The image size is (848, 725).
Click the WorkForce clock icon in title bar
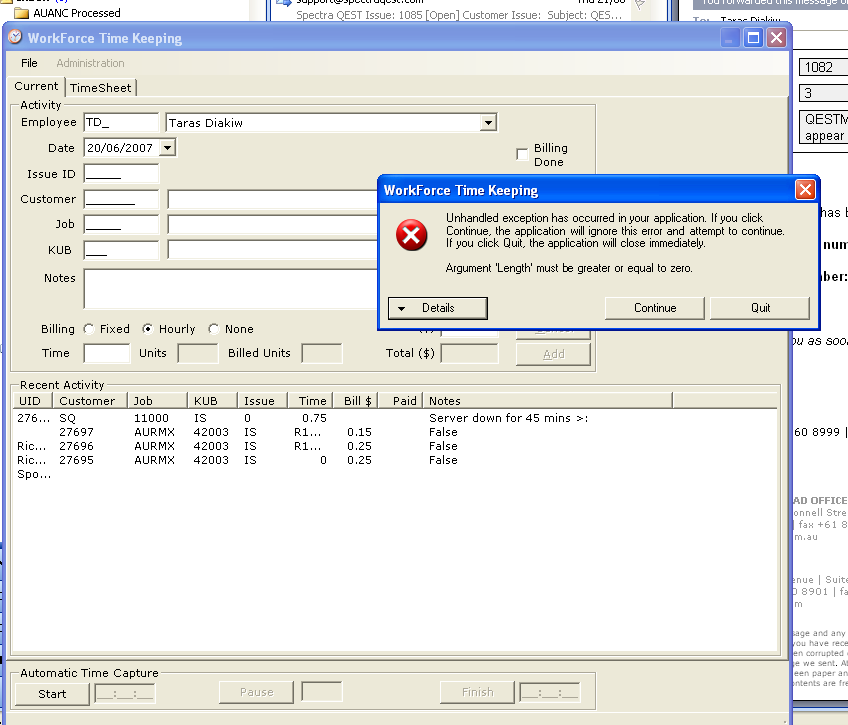pos(15,38)
